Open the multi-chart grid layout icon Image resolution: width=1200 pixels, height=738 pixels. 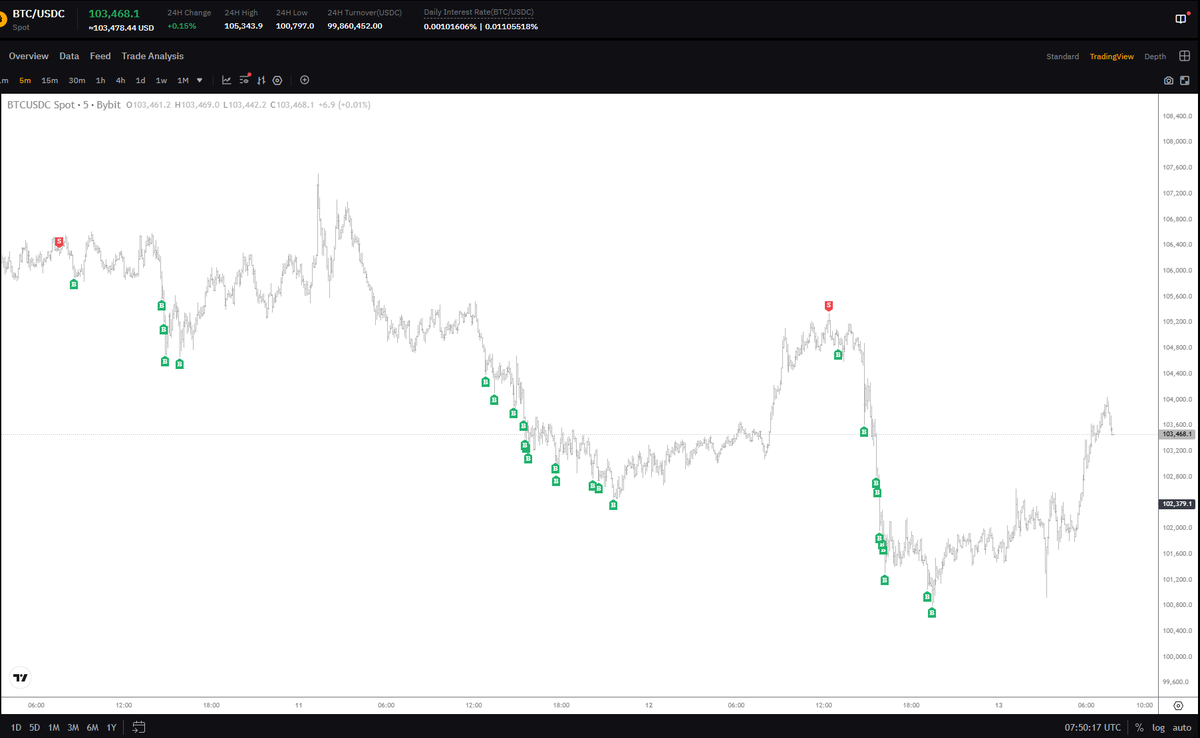pos(1184,56)
